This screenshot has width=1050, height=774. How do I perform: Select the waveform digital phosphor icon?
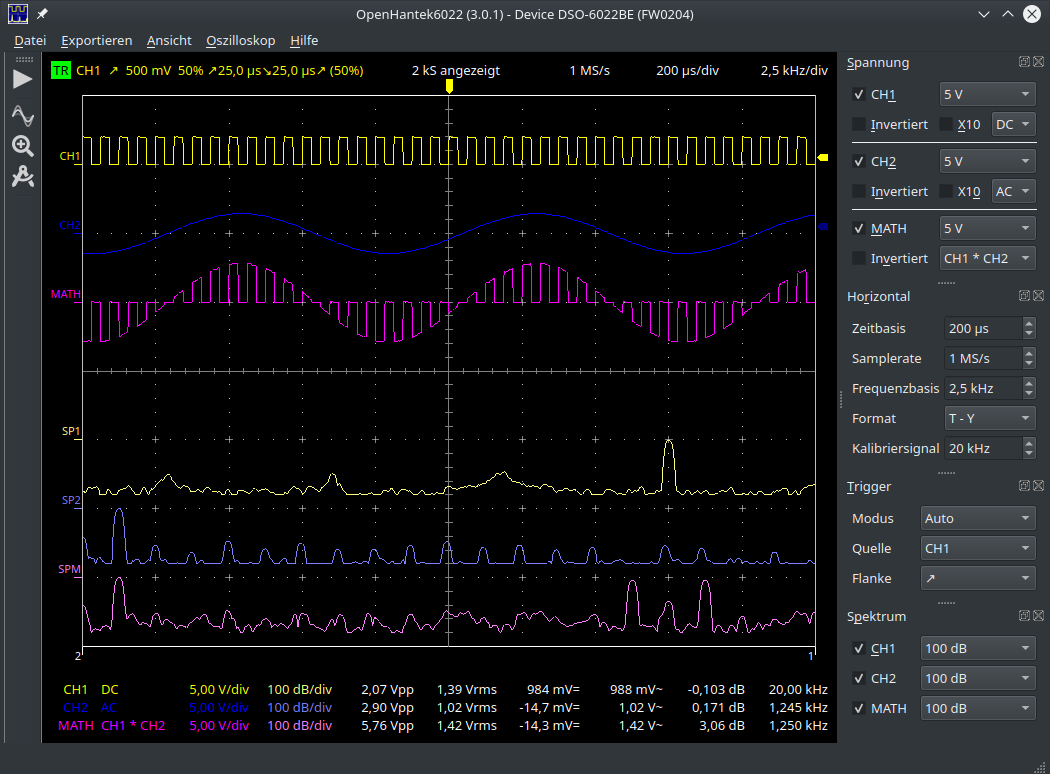(22, 115)
